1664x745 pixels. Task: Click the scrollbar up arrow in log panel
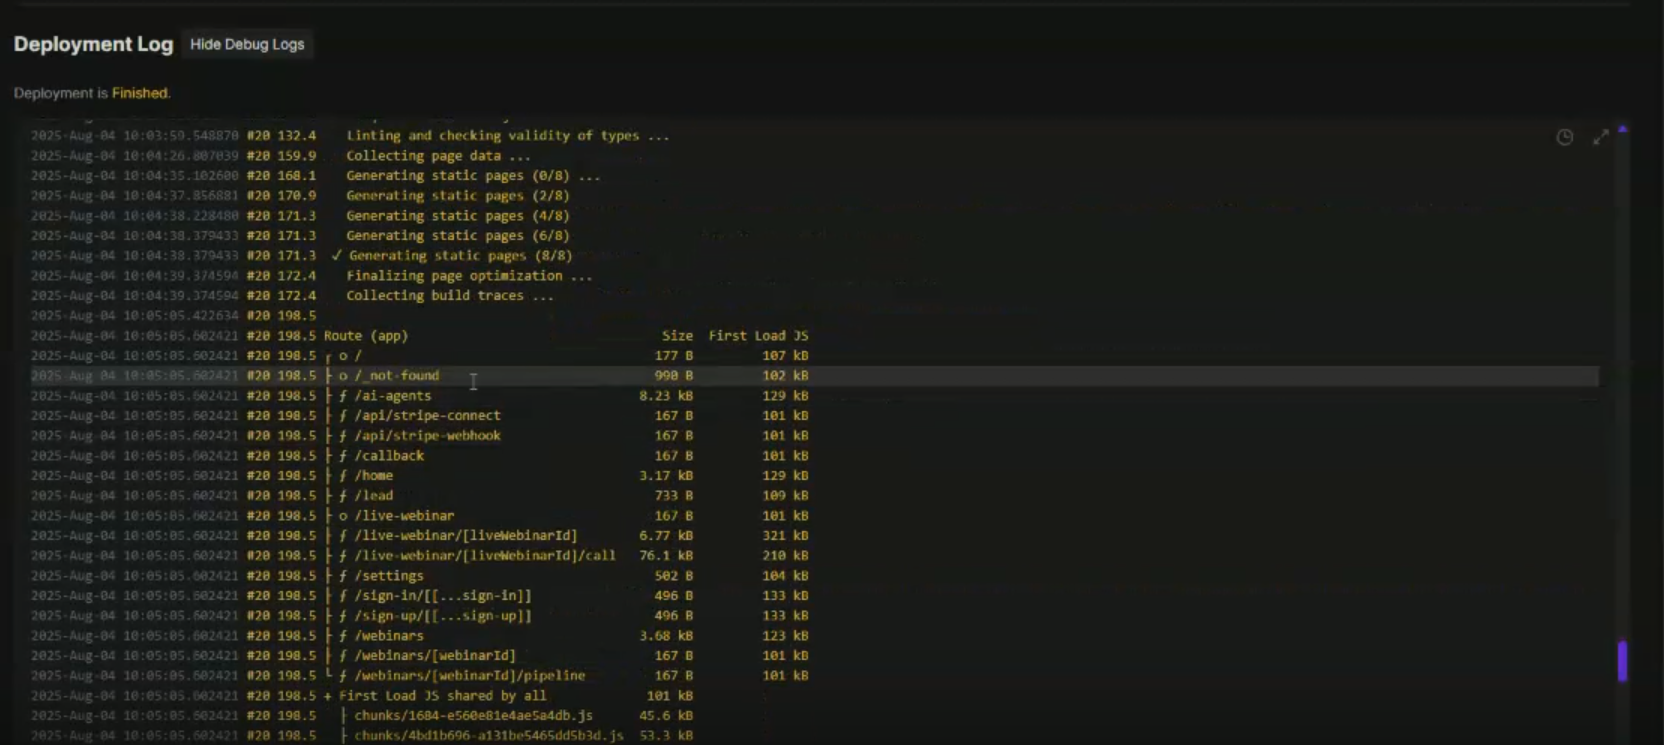click(x=1622, y=129)
